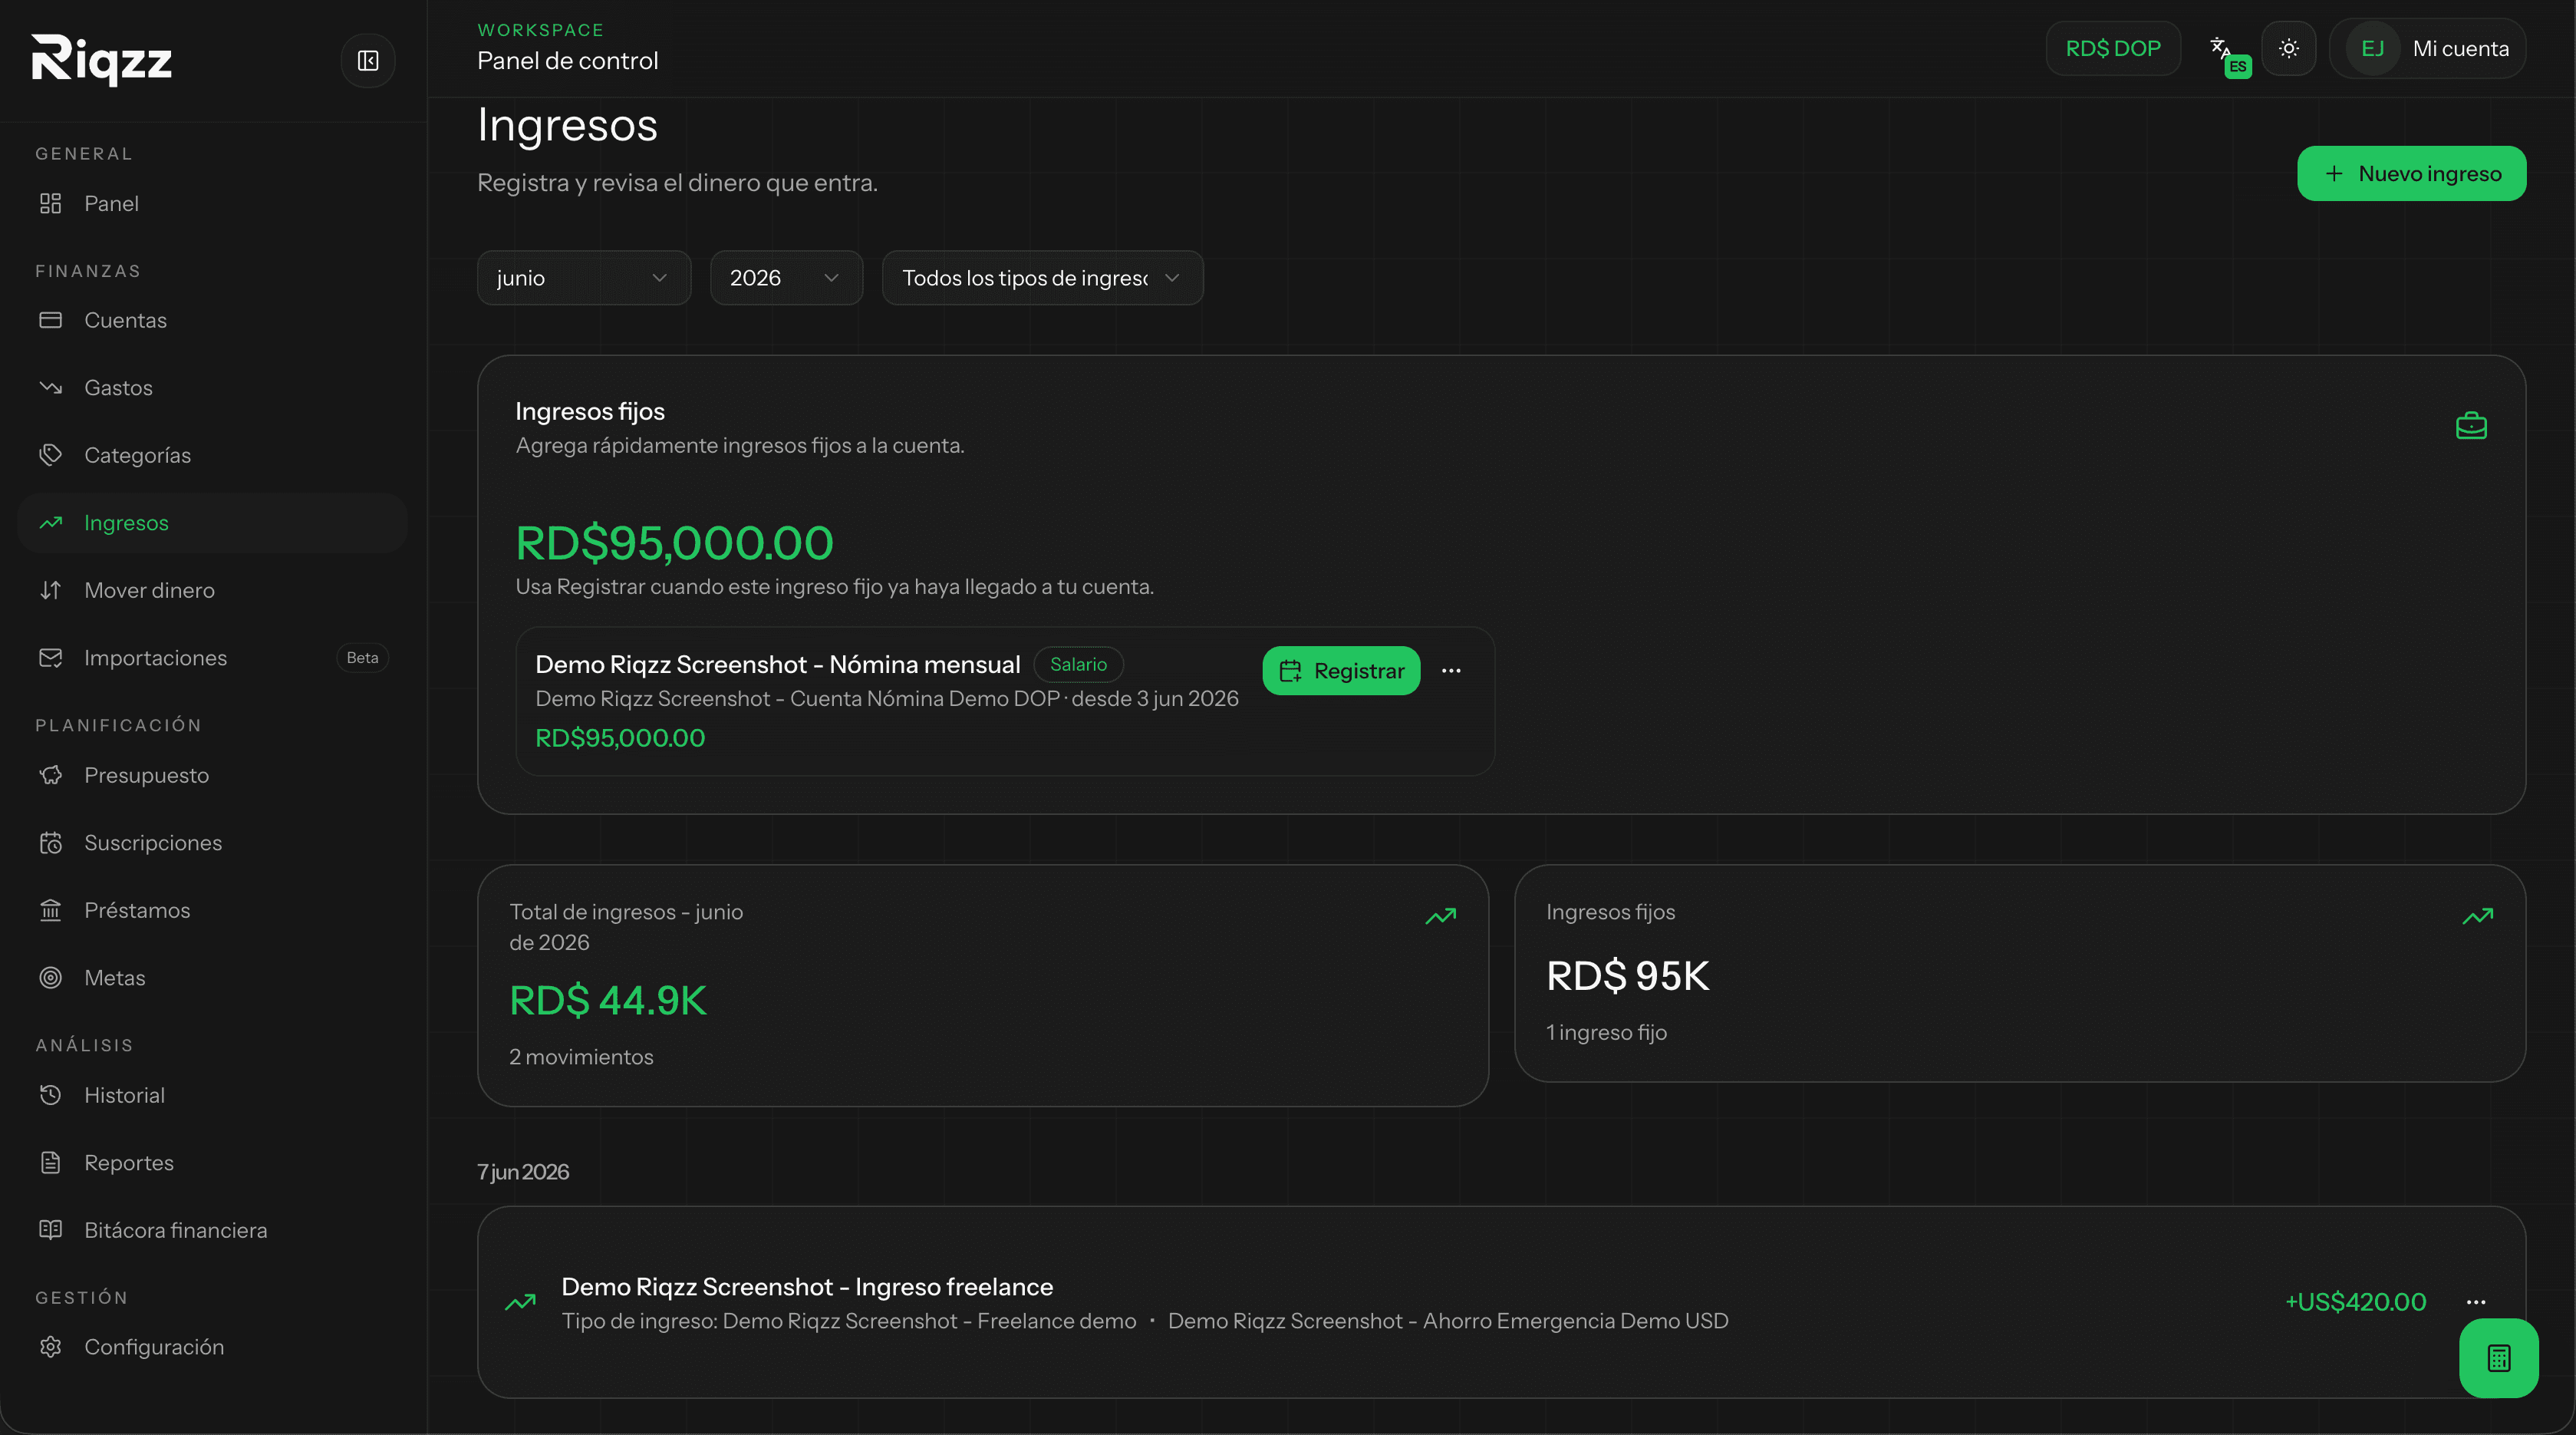The height and width of the screenshot is (1435, 2576).
Task: Navigate to Gastos
Action: tap(212, 388)
